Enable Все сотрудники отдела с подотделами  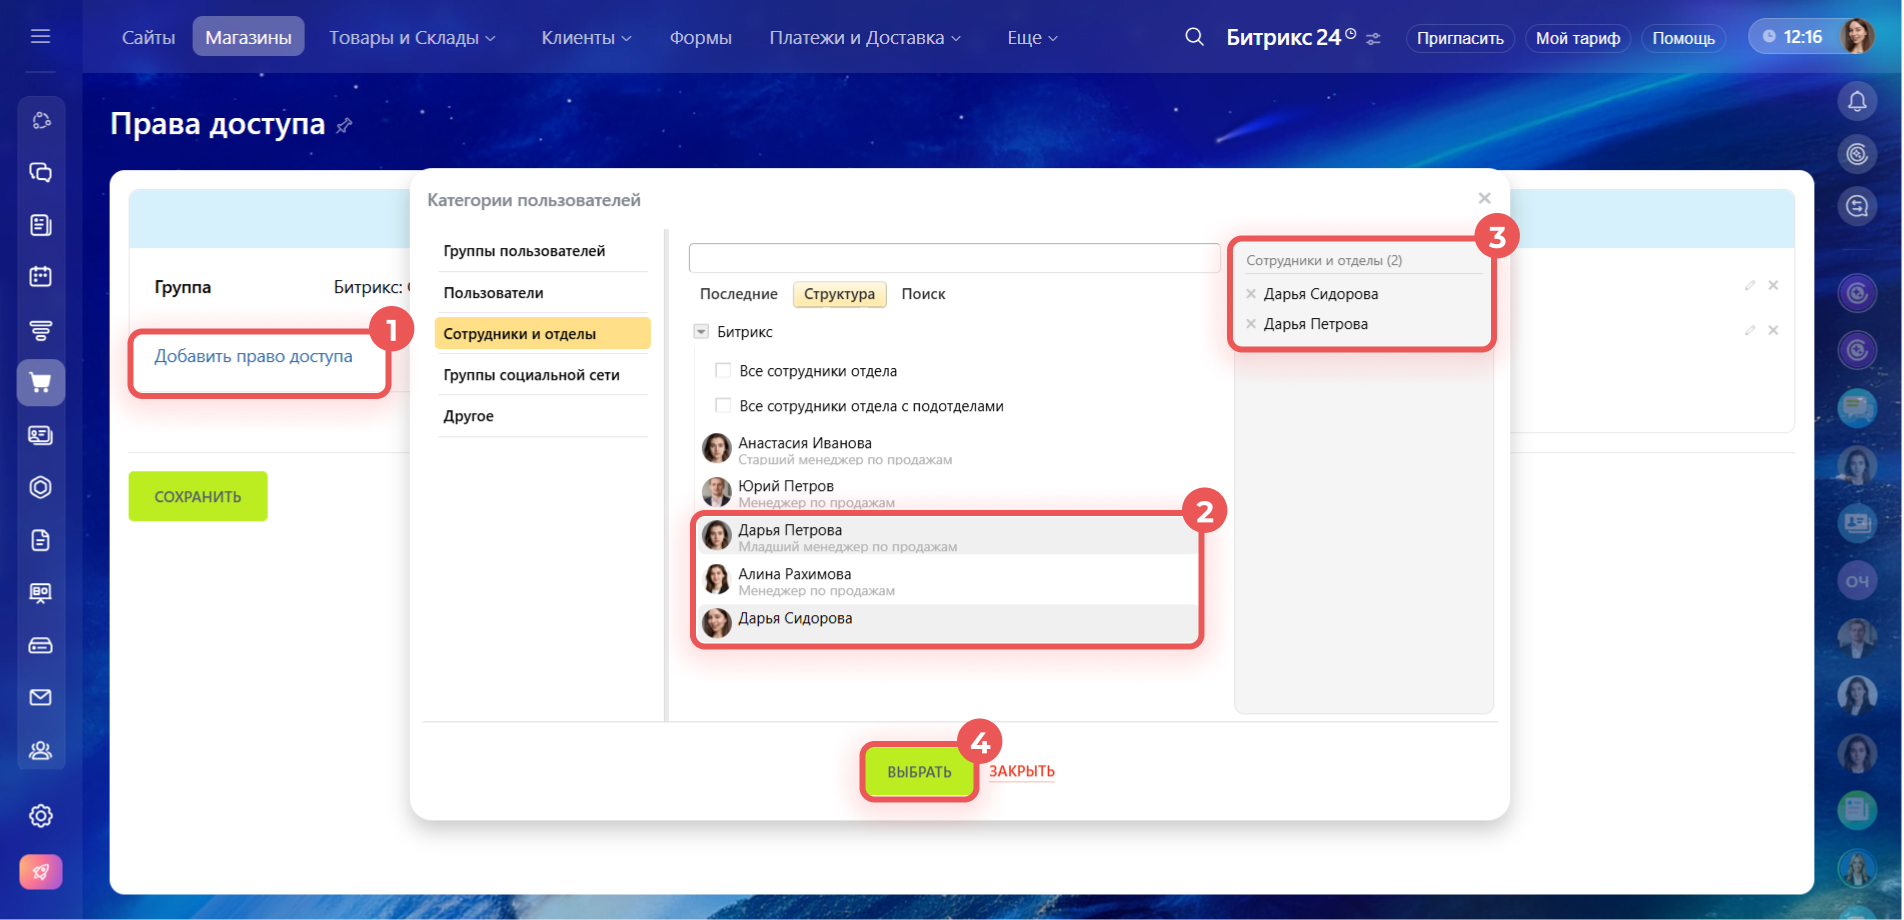click(x=723, y=406)
